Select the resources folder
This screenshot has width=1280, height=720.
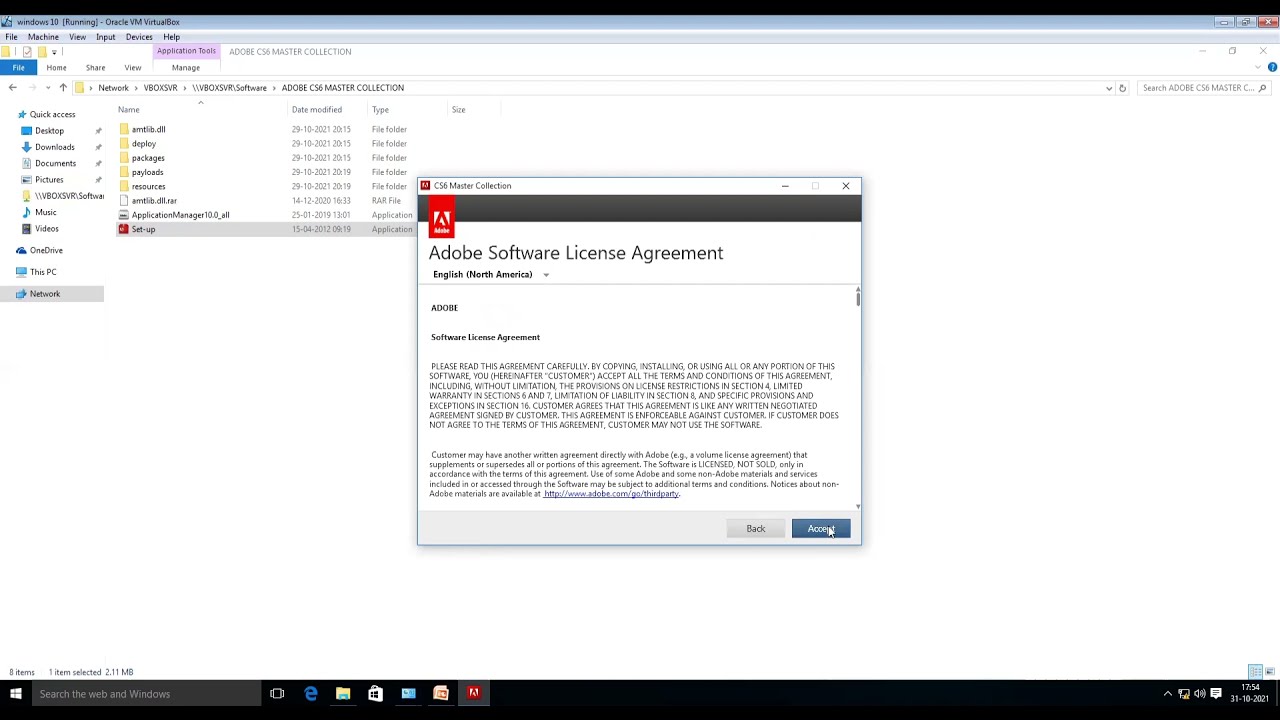click(148, 186)
